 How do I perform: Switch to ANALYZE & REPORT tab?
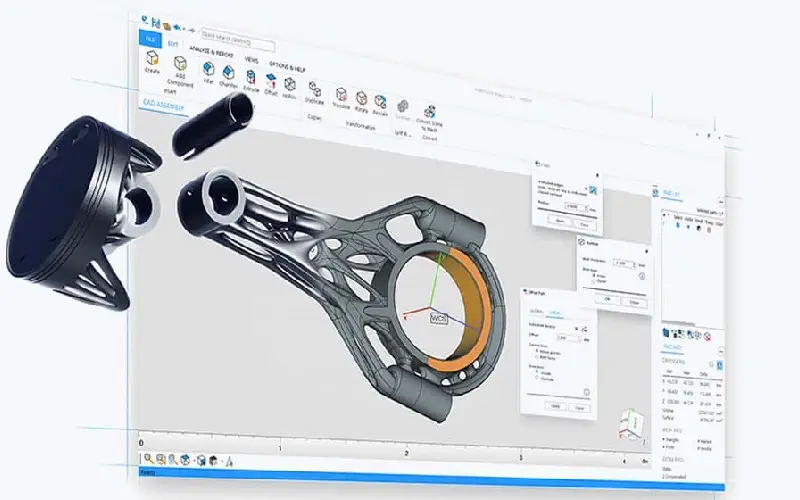click(x=211, y=51)
